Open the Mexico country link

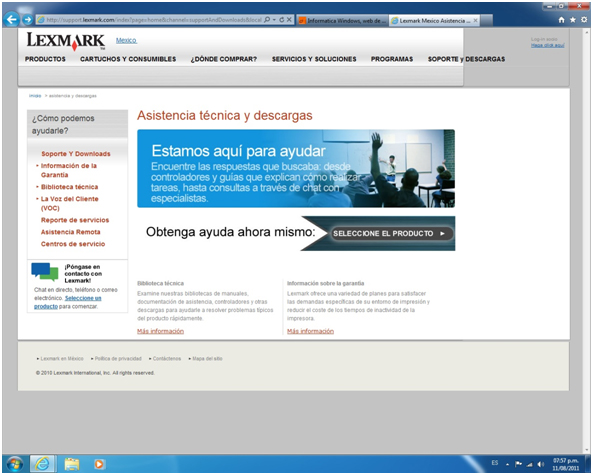coord(126,40)
